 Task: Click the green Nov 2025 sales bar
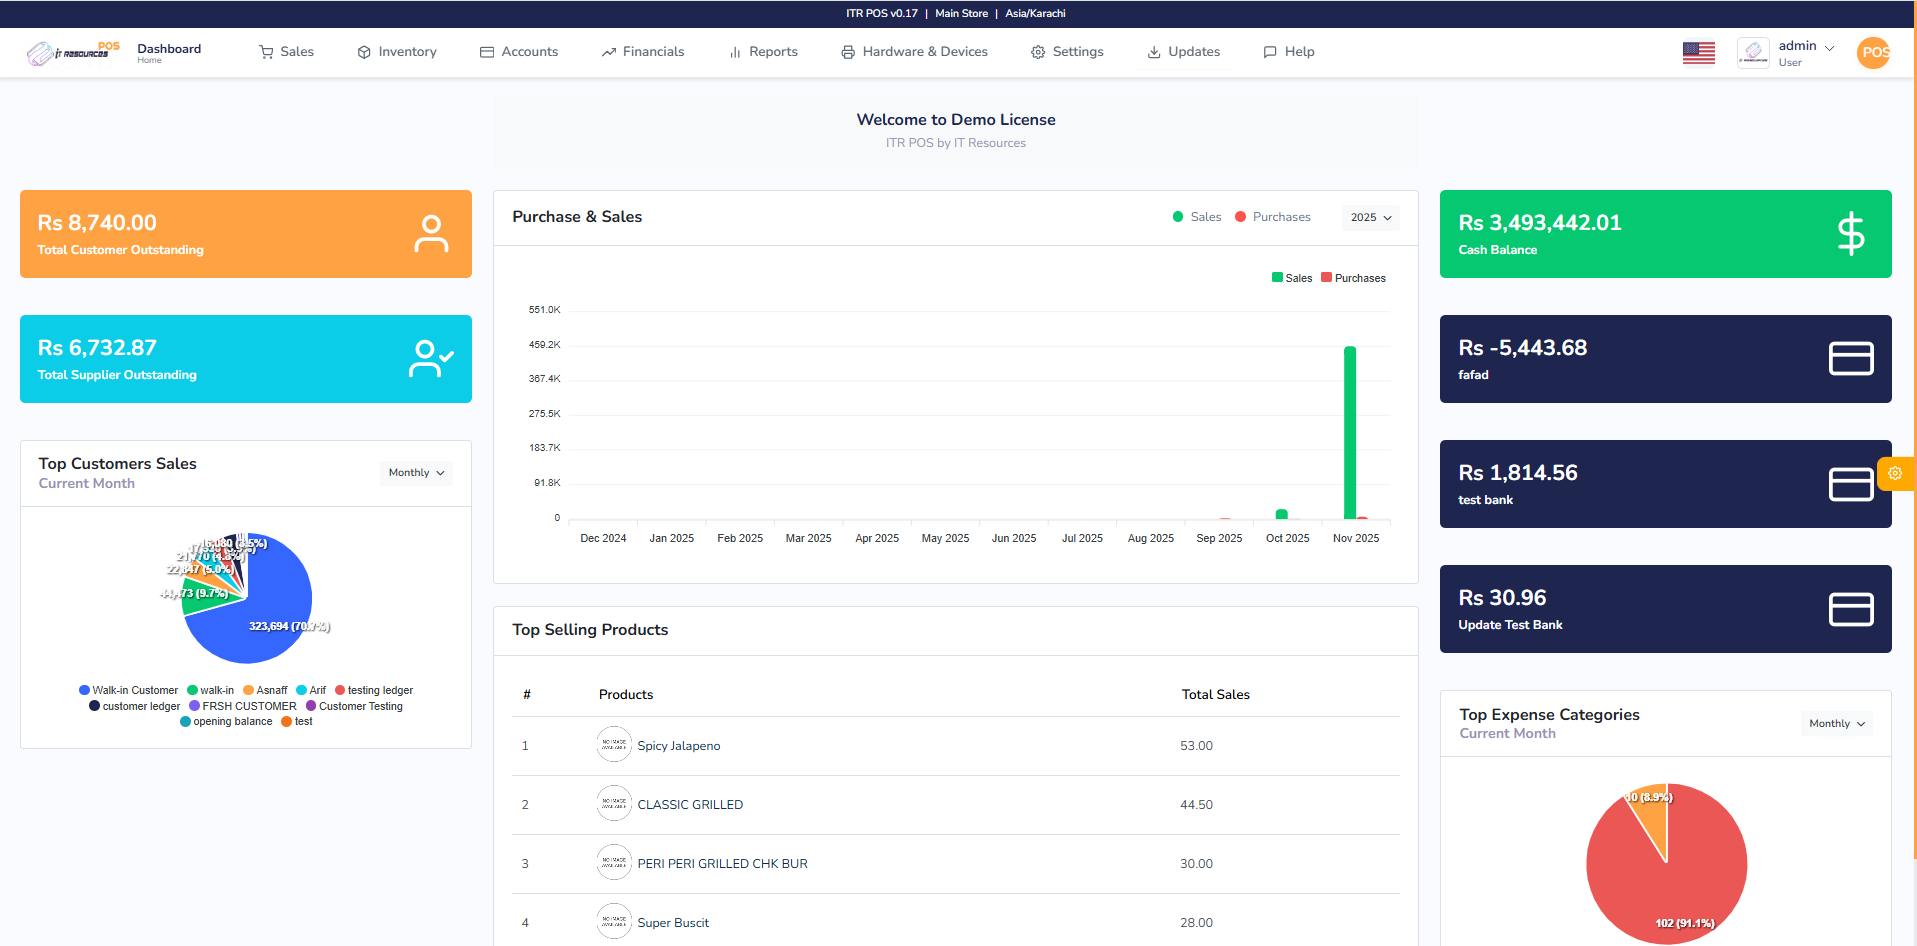(x=1349, y=432)
